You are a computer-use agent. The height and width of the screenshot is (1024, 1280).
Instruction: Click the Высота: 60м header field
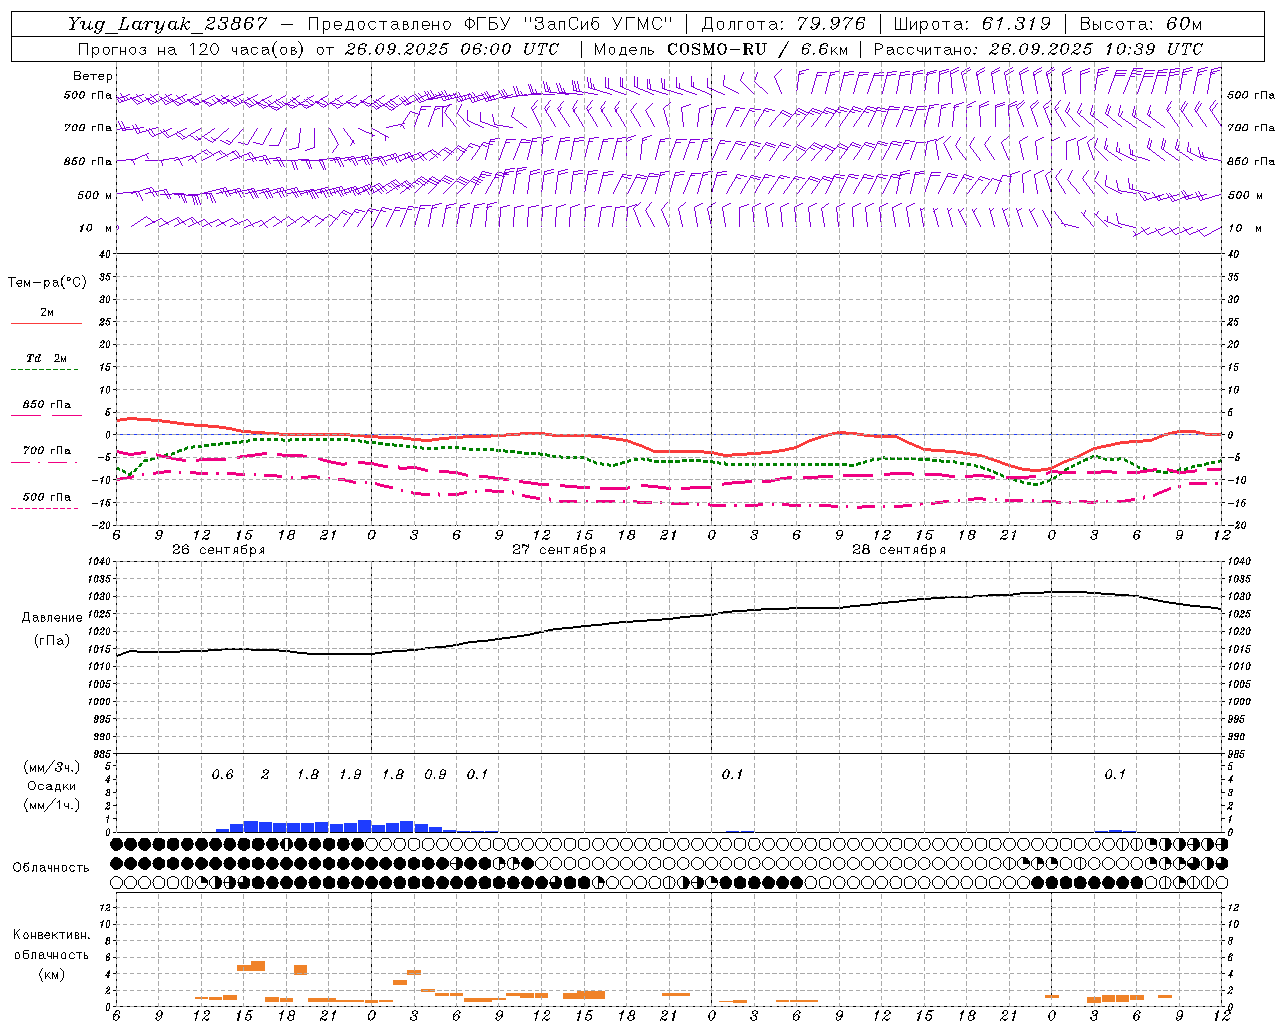pyautogui.click(x=1141, y=24)
